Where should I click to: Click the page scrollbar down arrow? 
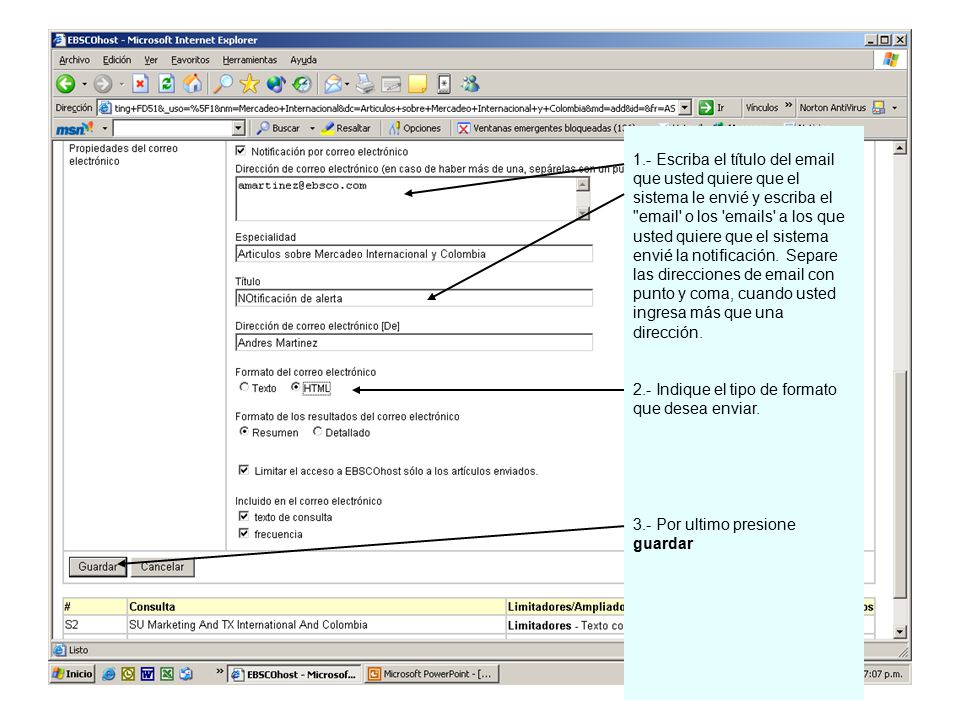click(899, 632)
